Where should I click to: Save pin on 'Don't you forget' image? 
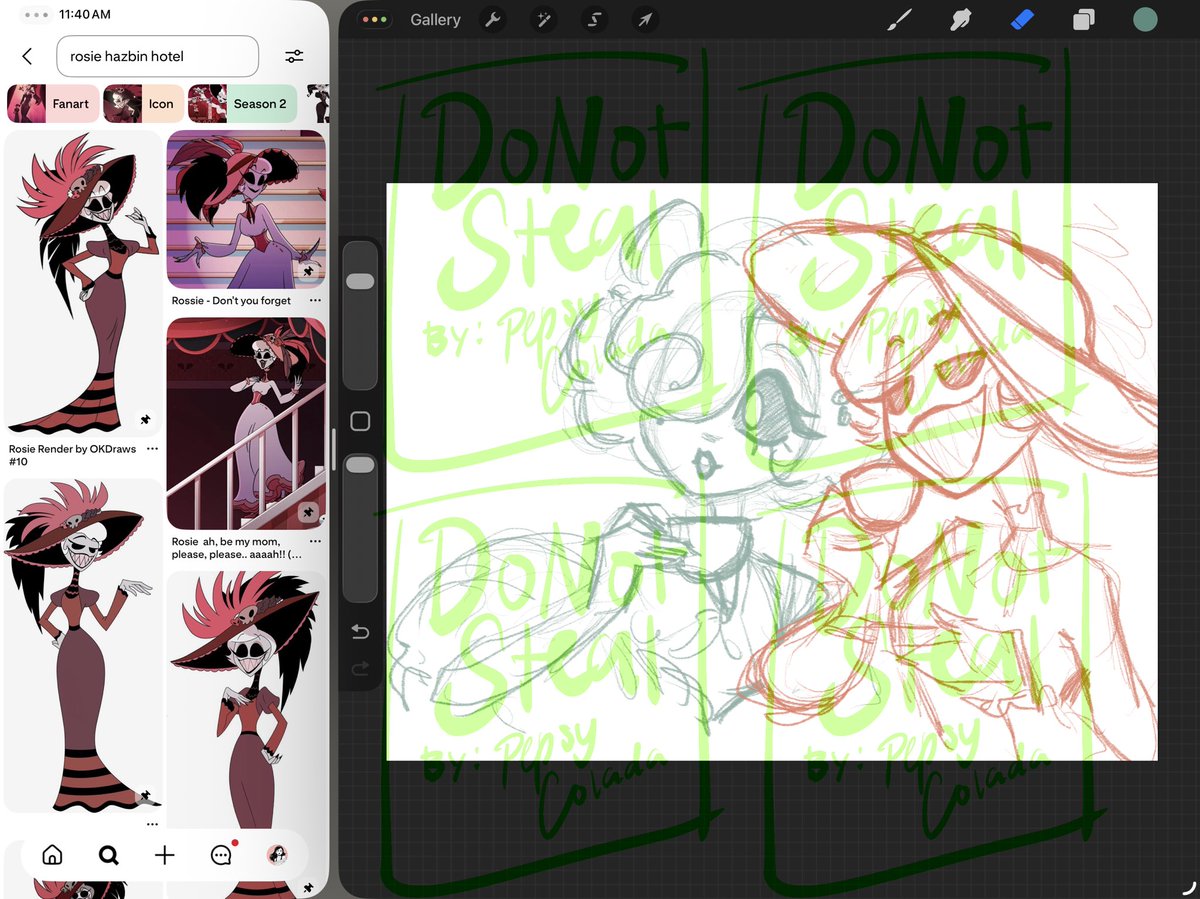(x=309, y=272)
